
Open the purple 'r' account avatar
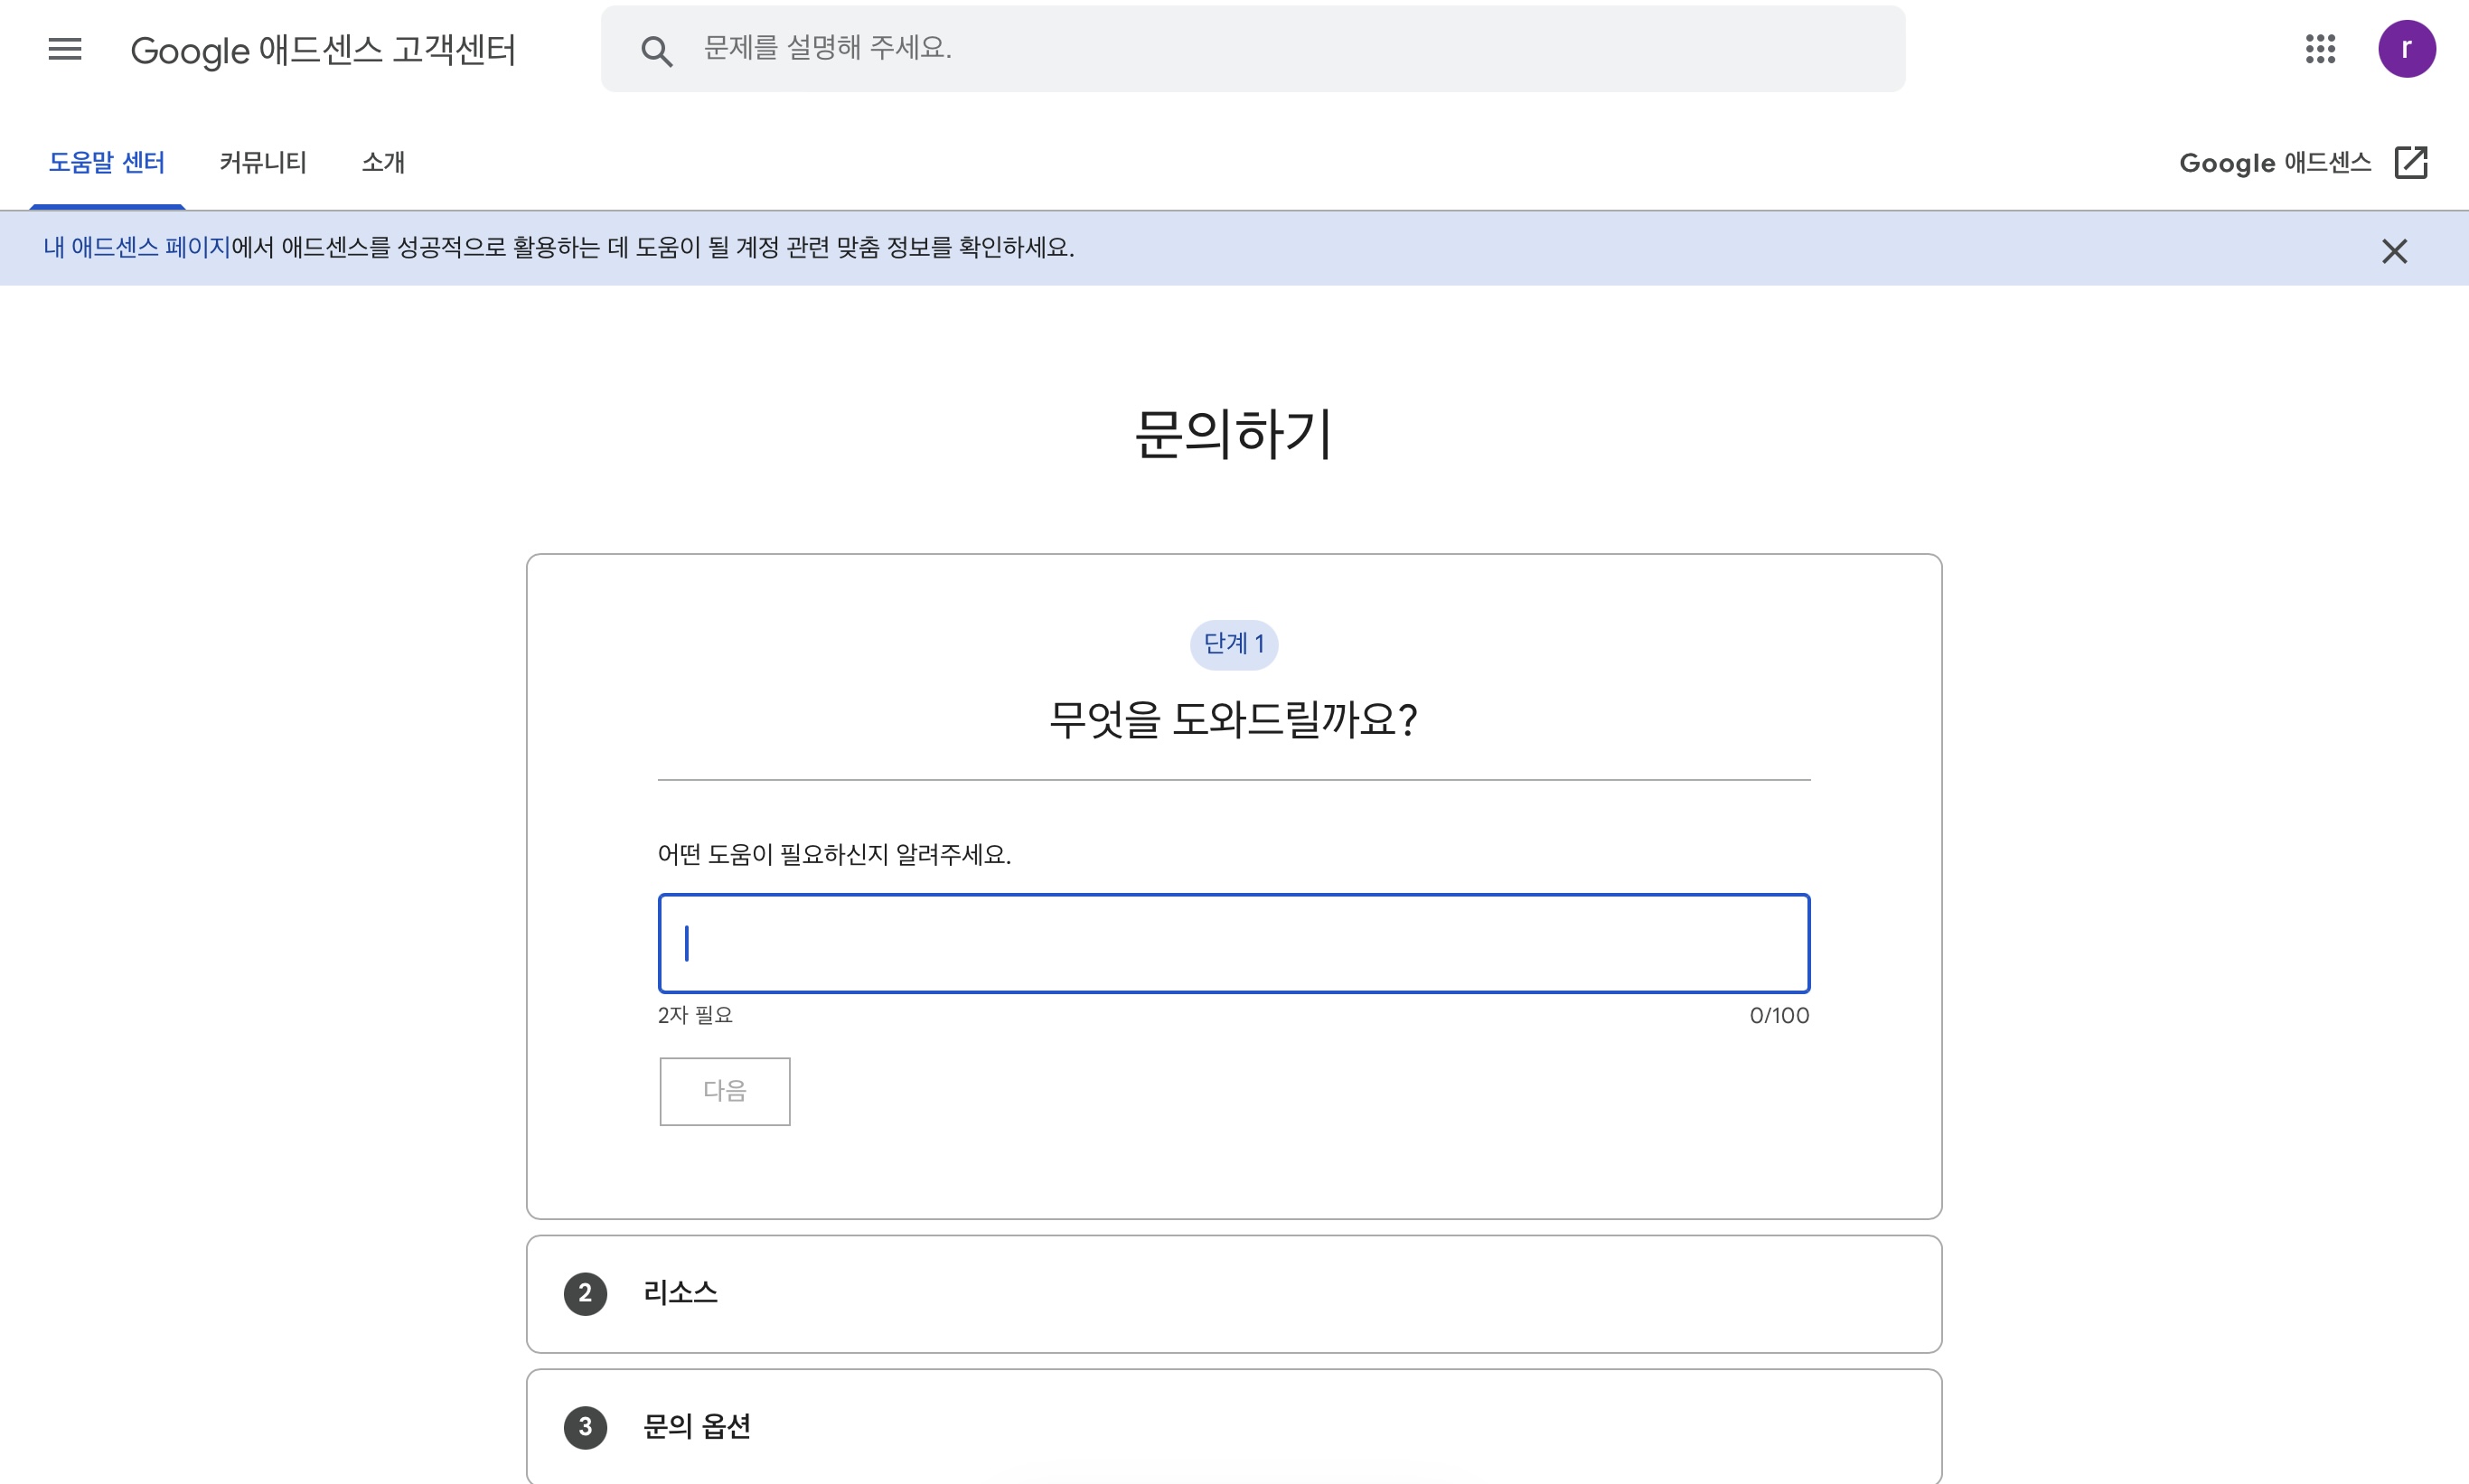click(x=2406, y=49)
